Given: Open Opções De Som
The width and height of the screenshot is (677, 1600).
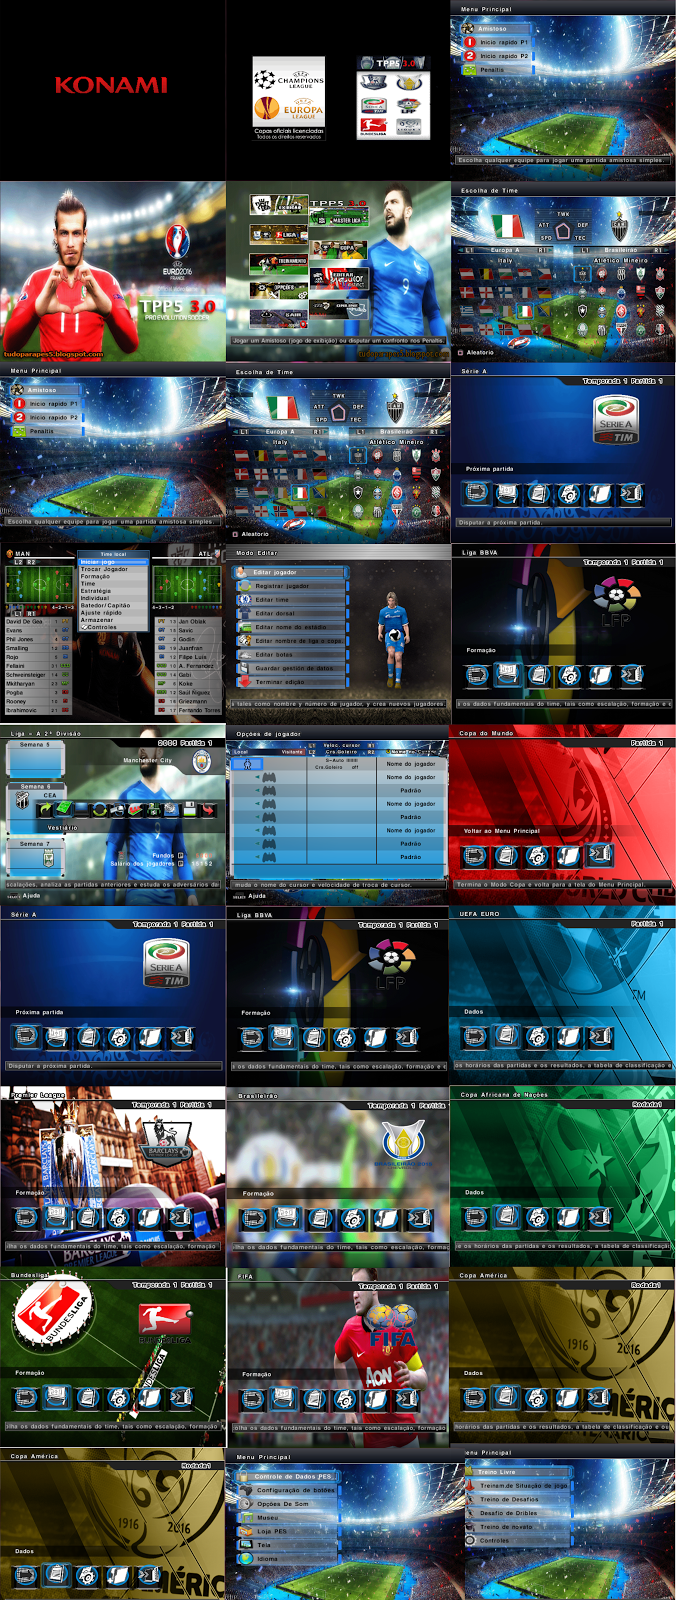Looking at the screenshot, I should click(288, 1504).
